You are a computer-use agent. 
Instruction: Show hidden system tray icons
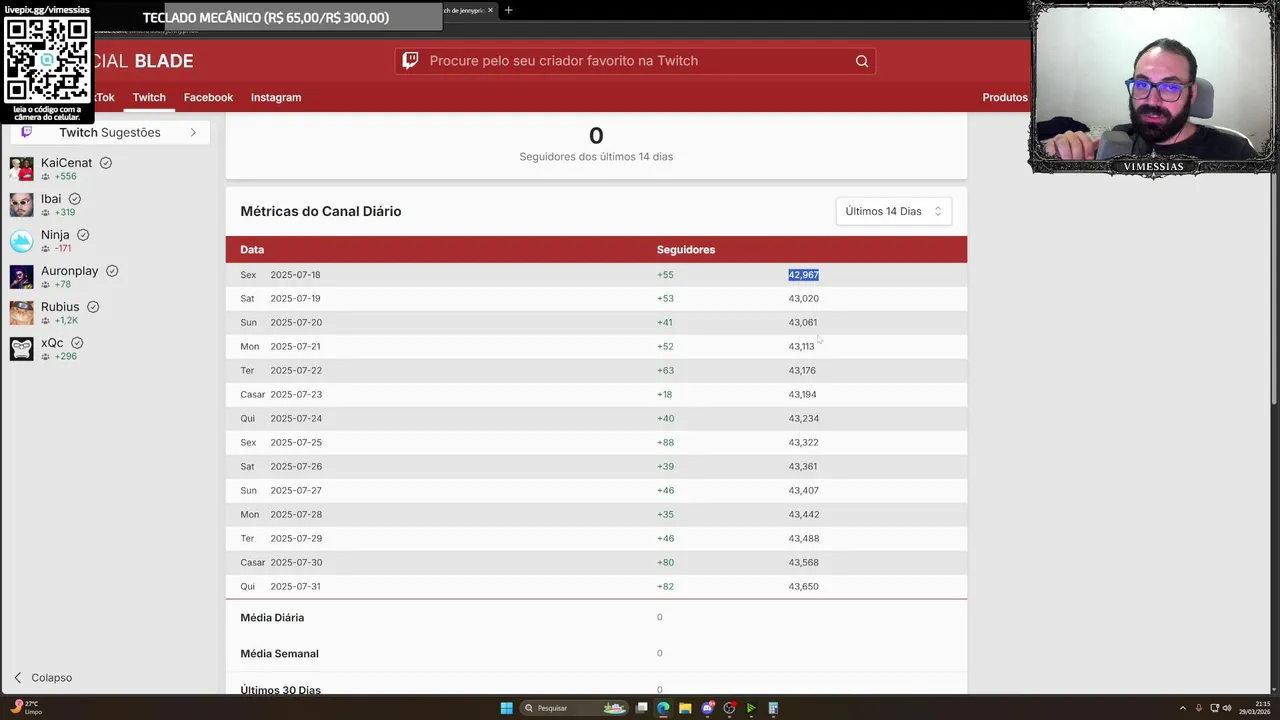tap(1183, 708)
